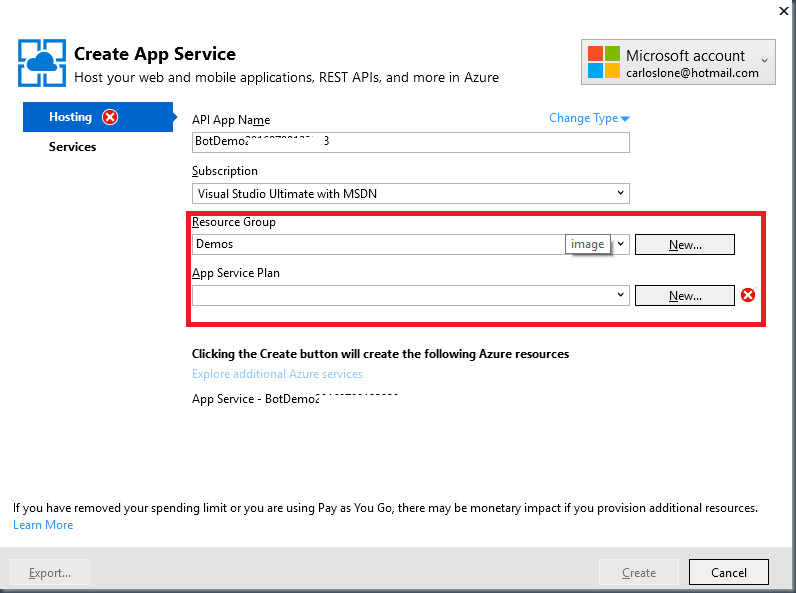The height and width of the screenshot is (593, 796).
Task: Click the App Service Plan label
Action: pyautogui.click(x=236, y=273)
